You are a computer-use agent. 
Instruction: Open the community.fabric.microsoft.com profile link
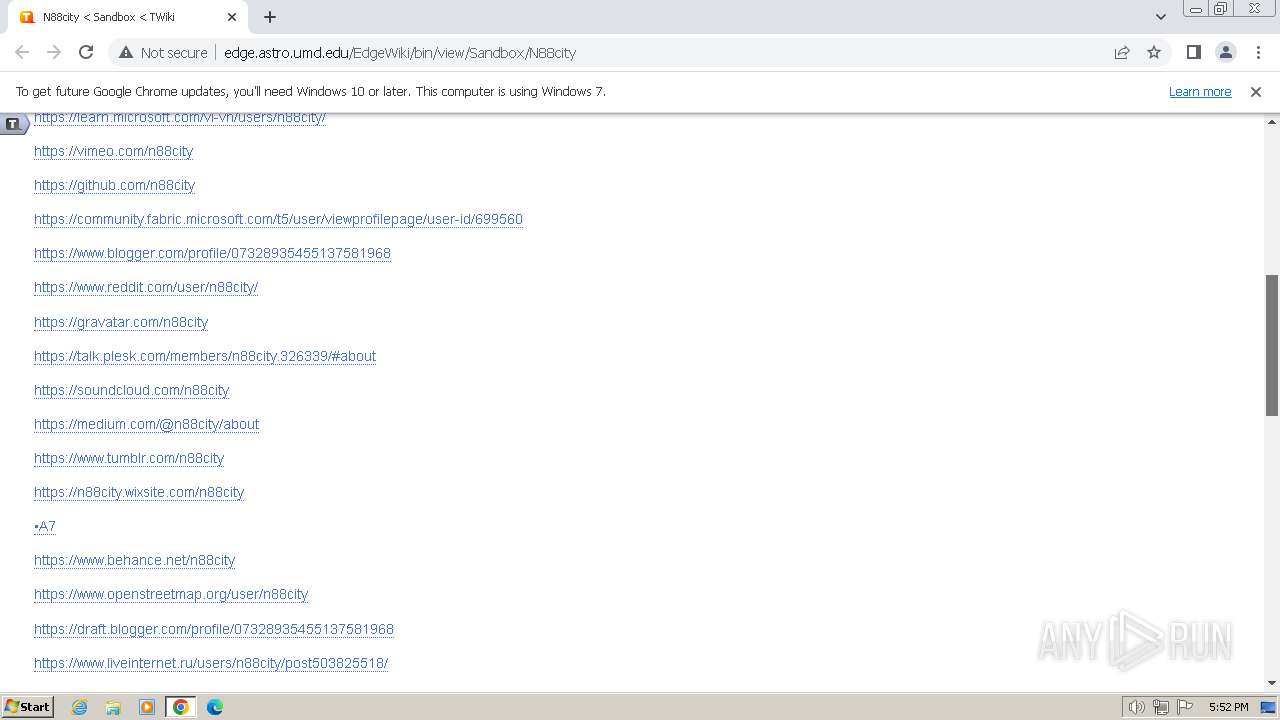point(278,219)
